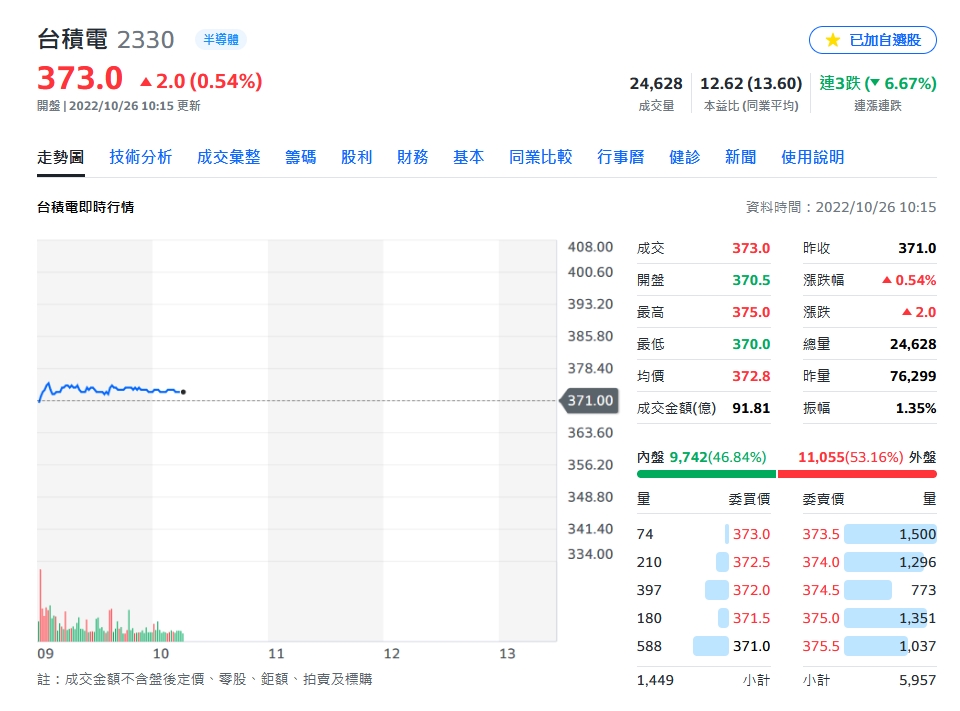
Task: Click the 408.00 top axis label
Action: click(590, 247)
